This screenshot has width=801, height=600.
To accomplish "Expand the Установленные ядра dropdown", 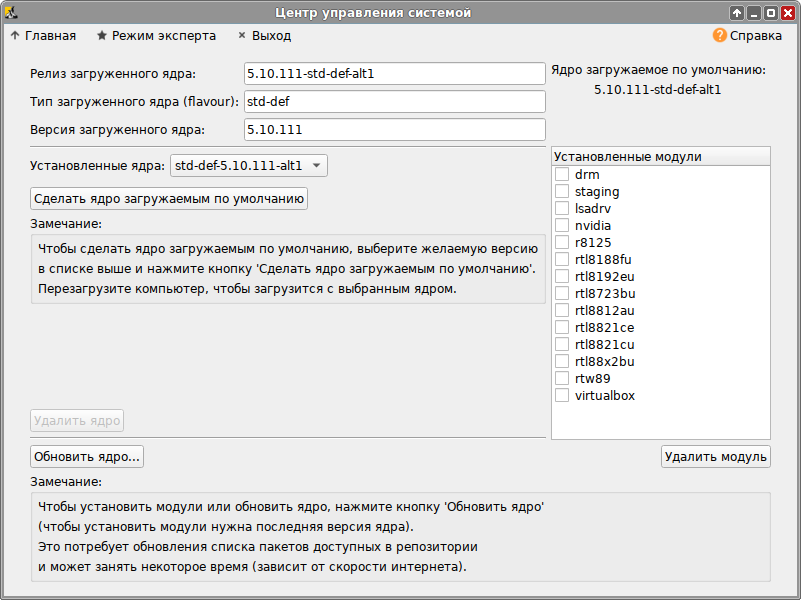I will pyautogui.click(x=249, y=166).
